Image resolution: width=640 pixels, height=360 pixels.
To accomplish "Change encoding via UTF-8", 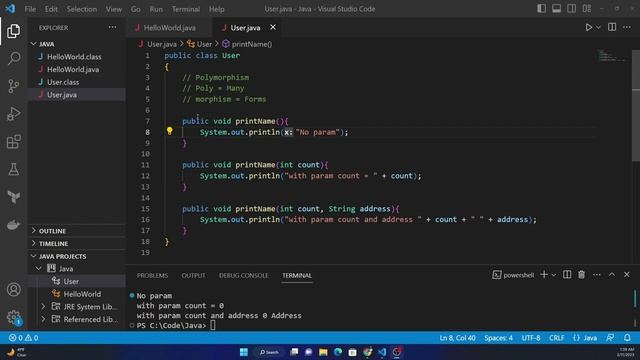I will [531, 338].
